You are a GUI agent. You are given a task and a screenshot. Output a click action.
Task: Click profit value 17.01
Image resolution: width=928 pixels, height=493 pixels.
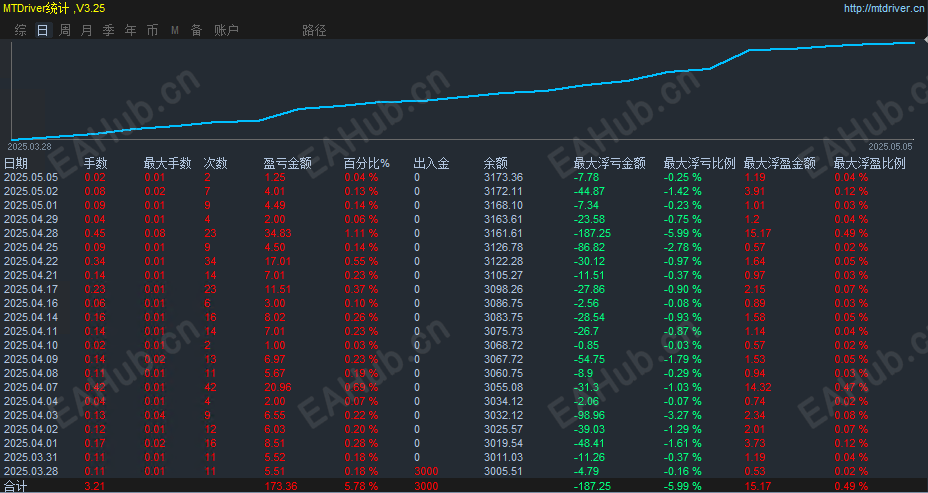tap(278, 261)
